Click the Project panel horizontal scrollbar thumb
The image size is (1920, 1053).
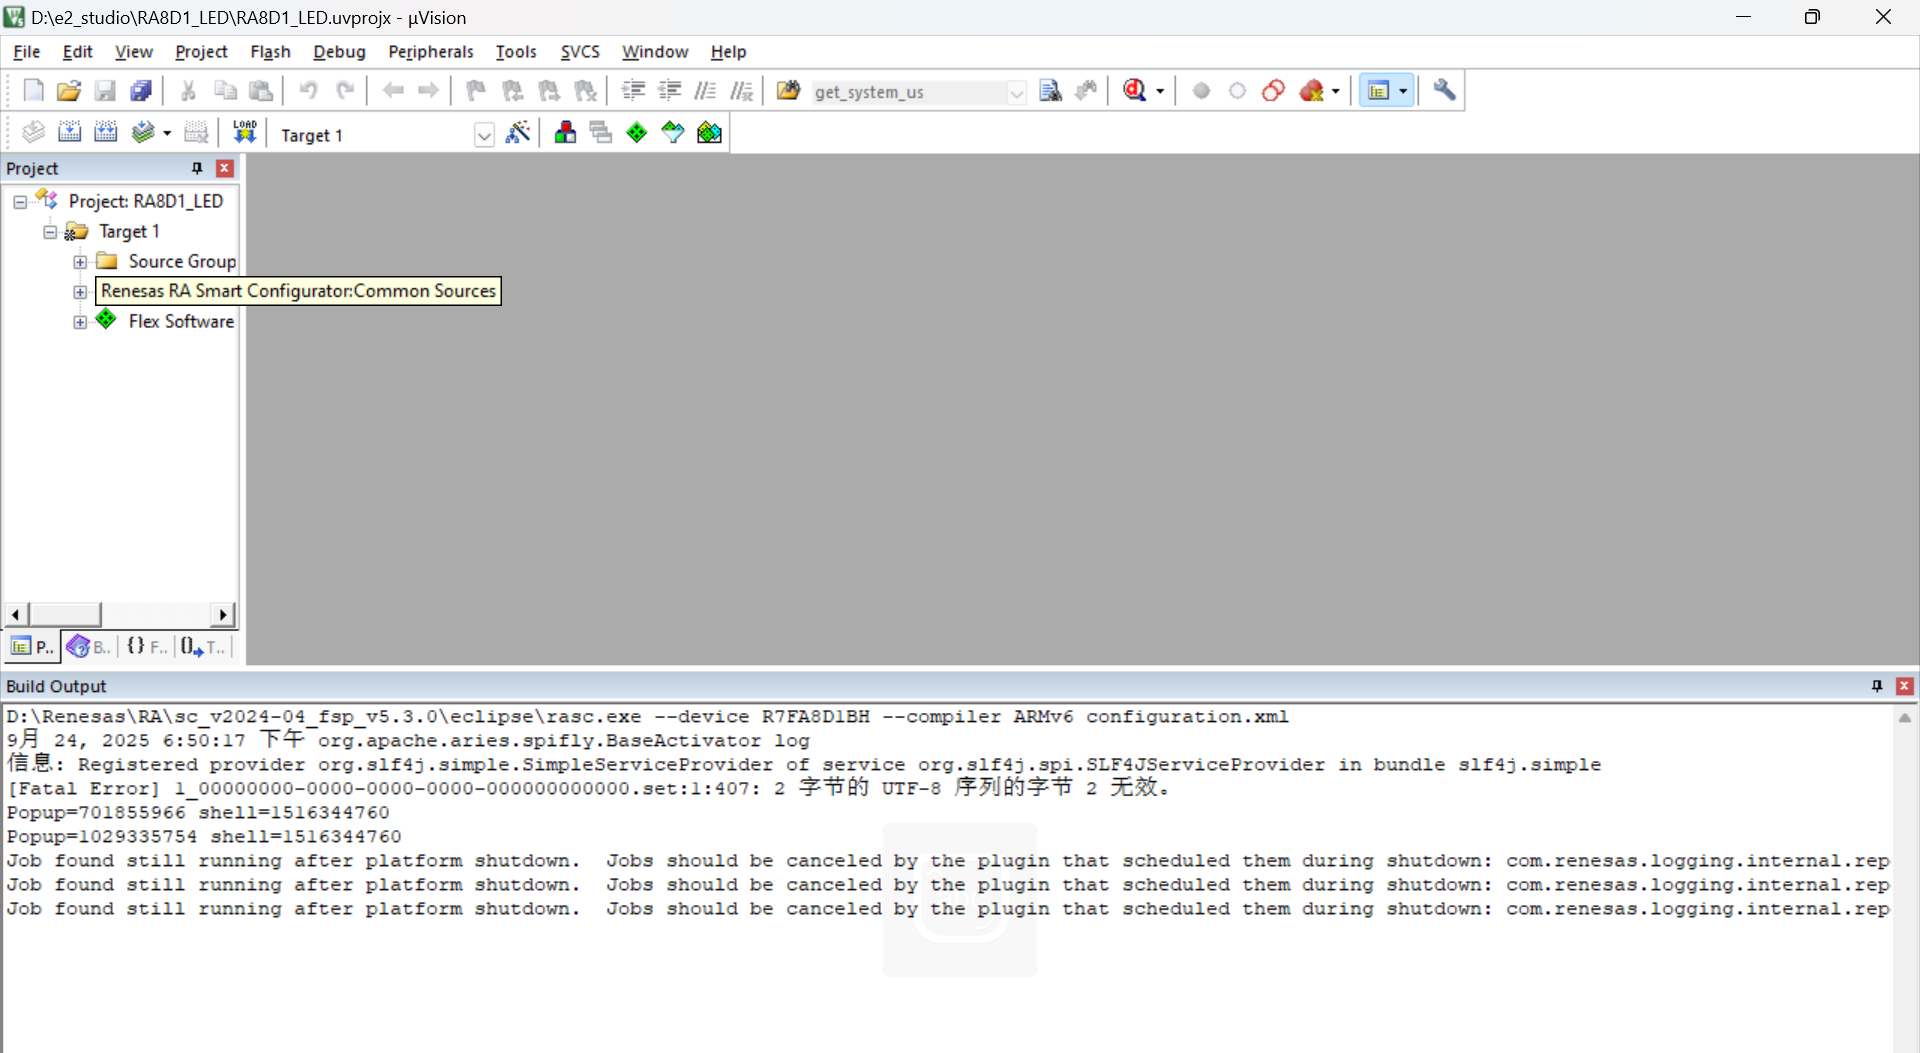click(x=65, y=614)
